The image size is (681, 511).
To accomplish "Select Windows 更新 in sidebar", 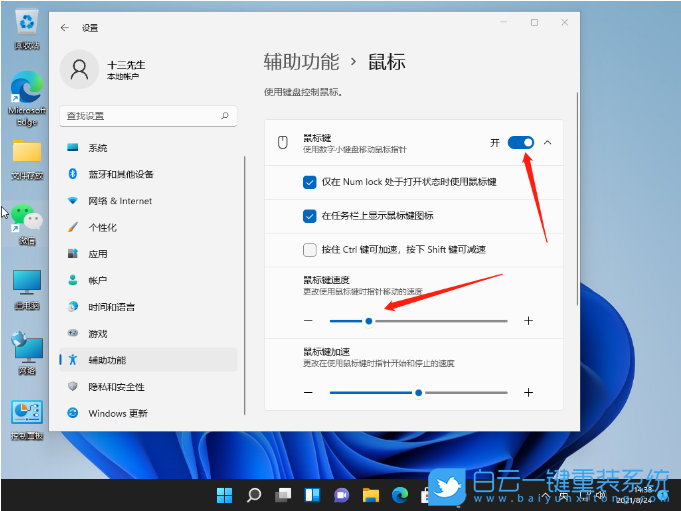I will click(149, 413).
